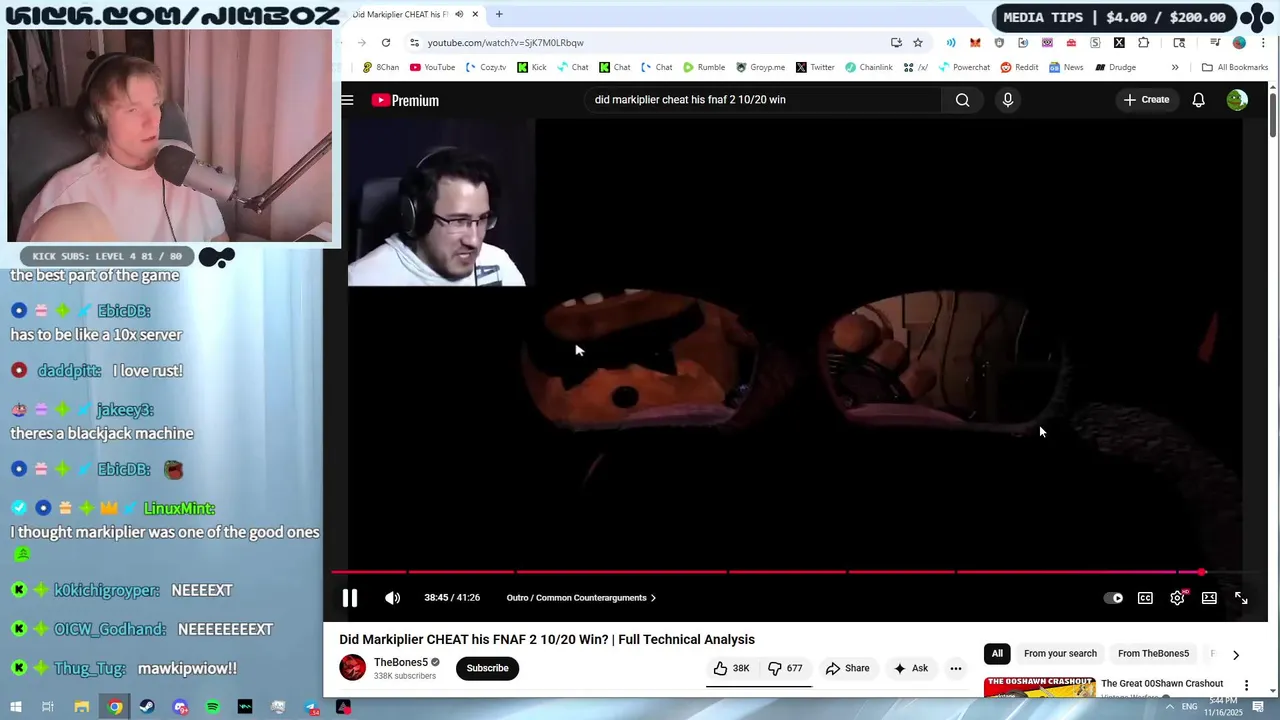The height and width of the screenshot is (720, 1280).
Task: Click the install/cast icon in address bar
Action: click(896, 43)
